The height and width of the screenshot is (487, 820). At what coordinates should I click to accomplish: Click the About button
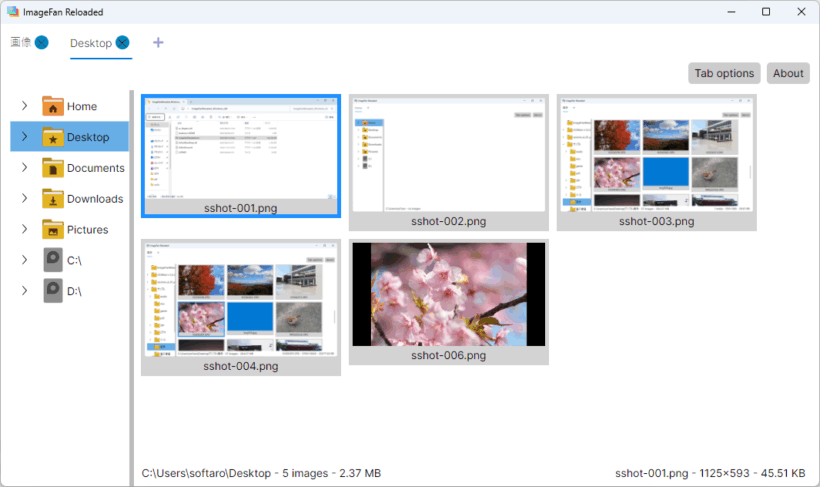[x=788, y=73]
